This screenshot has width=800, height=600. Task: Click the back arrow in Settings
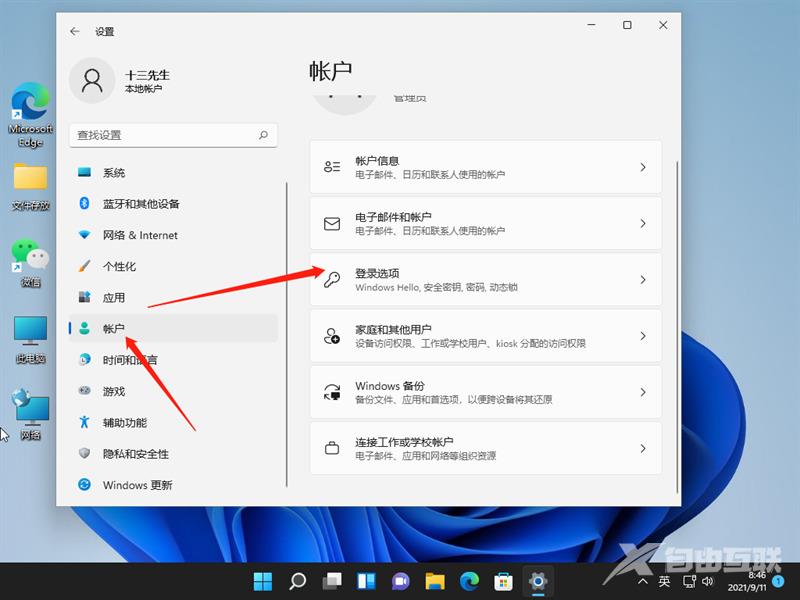coord(74,31)
